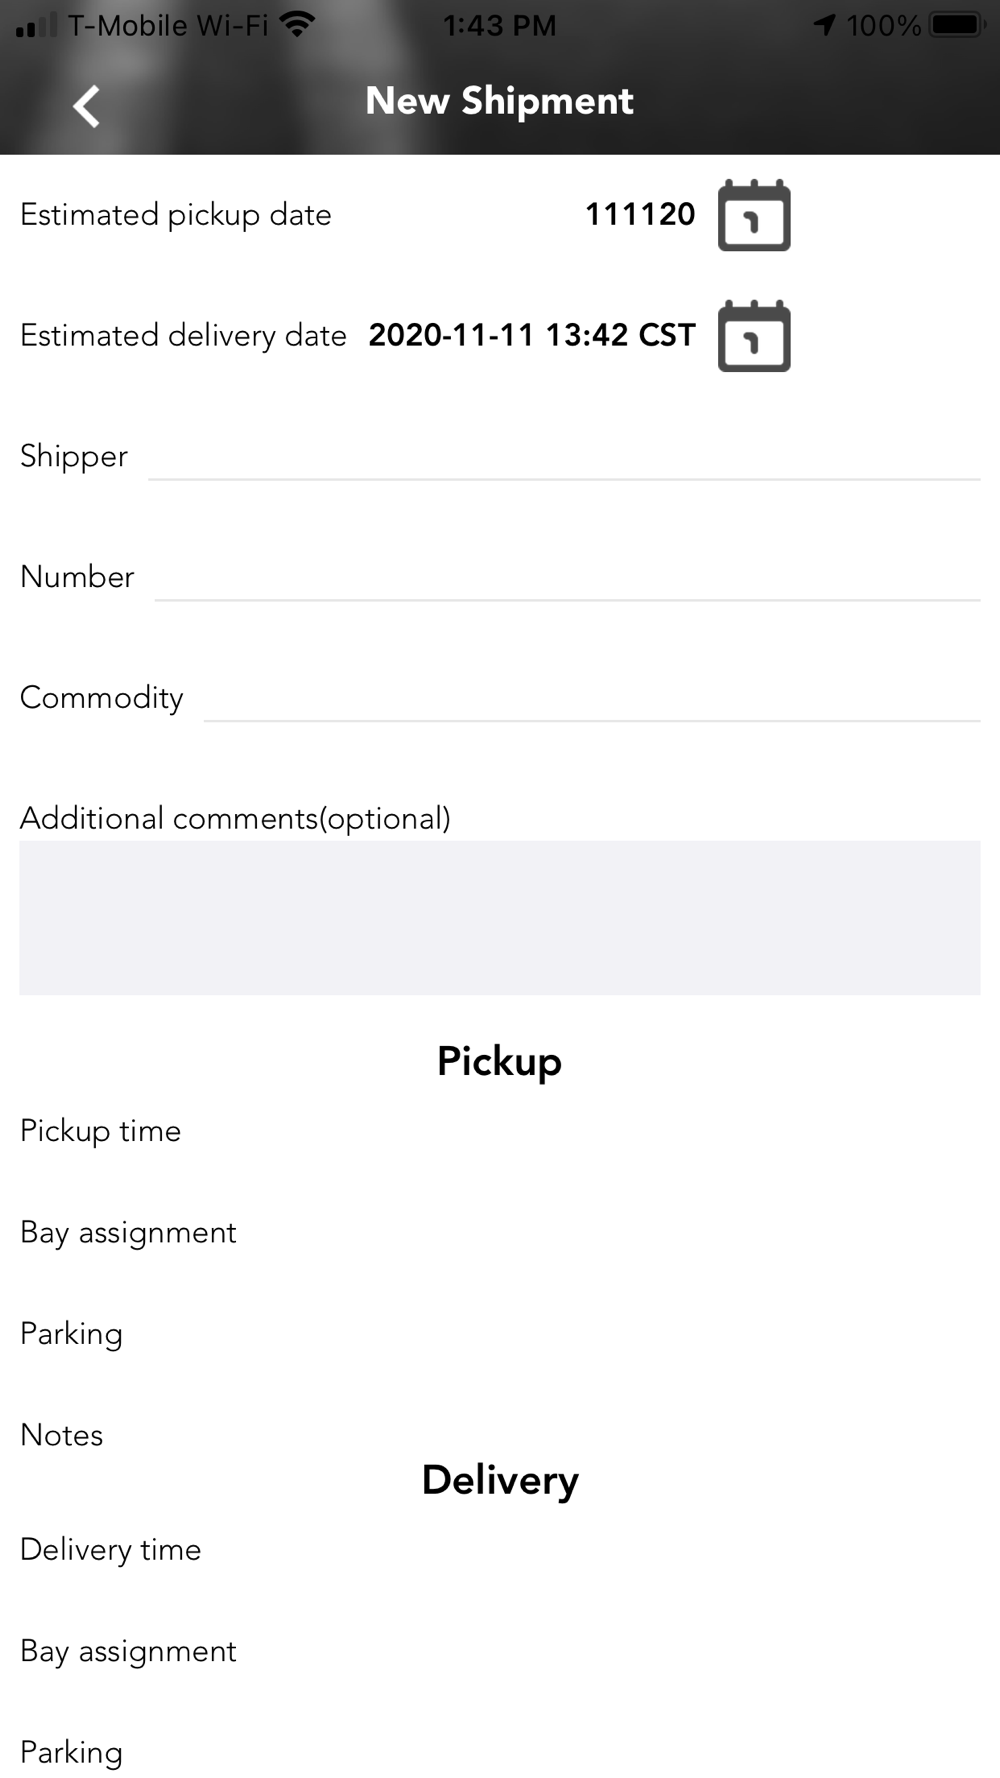Tap Bay assignment under Delivery
This screenshot has height=1778, width=1000.
(129, 1651)
